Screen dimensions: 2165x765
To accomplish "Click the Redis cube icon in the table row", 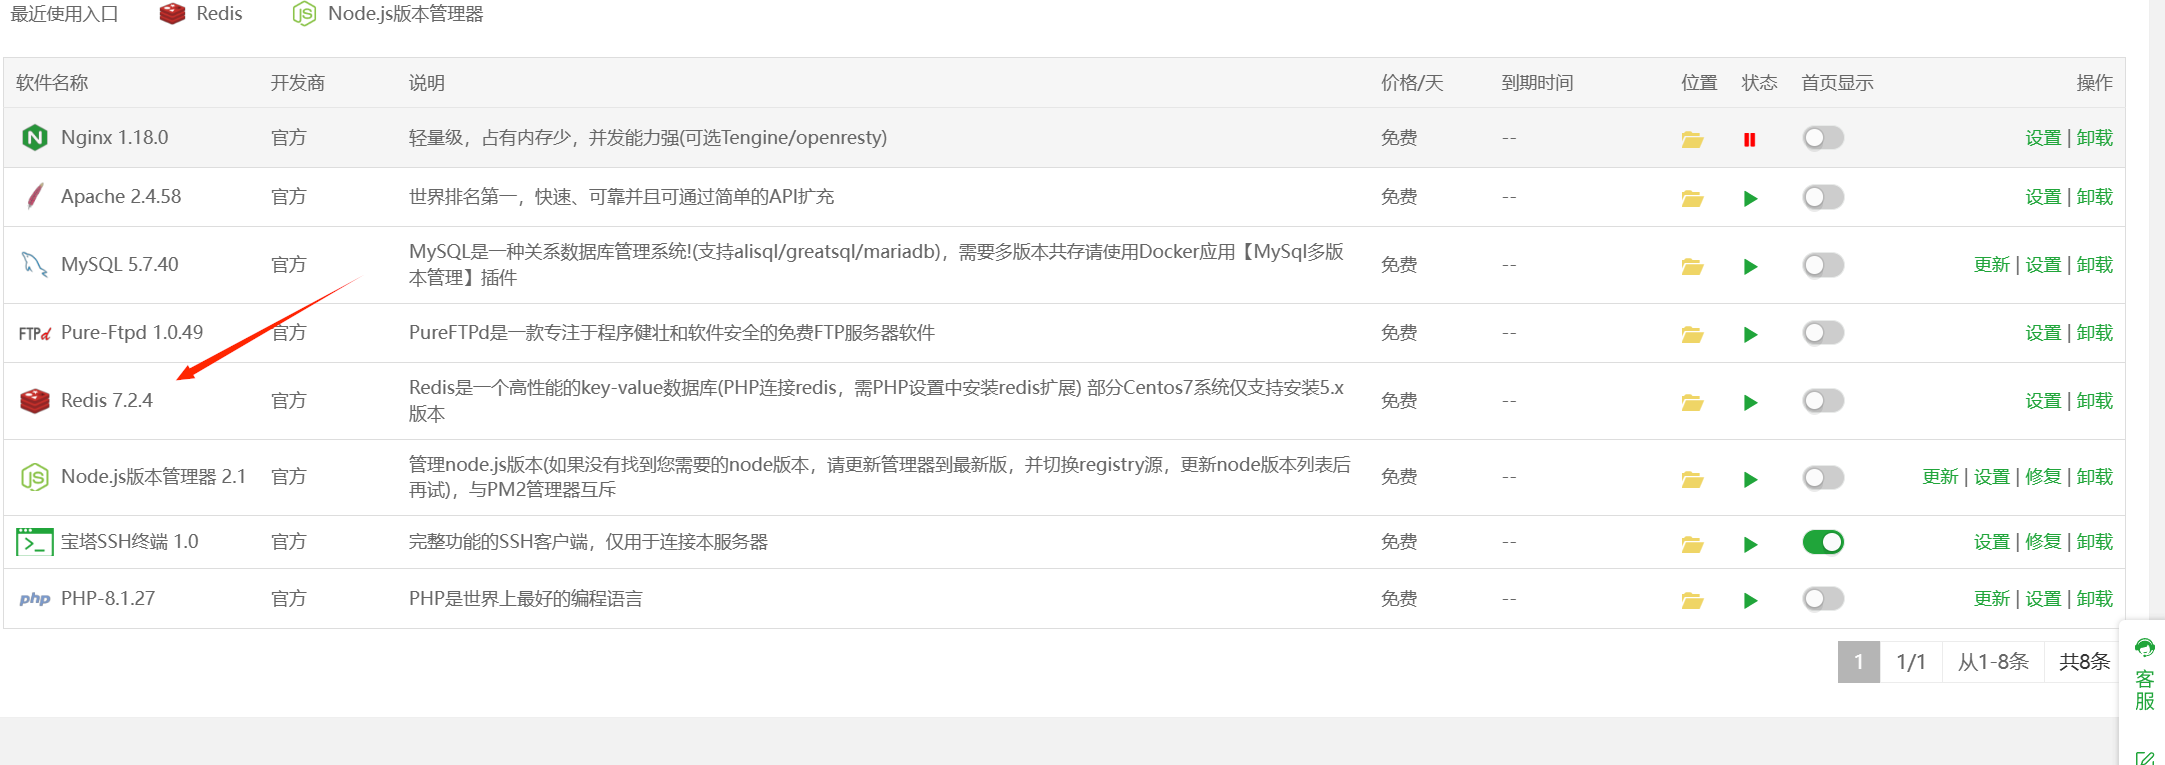I will point(35,401).
